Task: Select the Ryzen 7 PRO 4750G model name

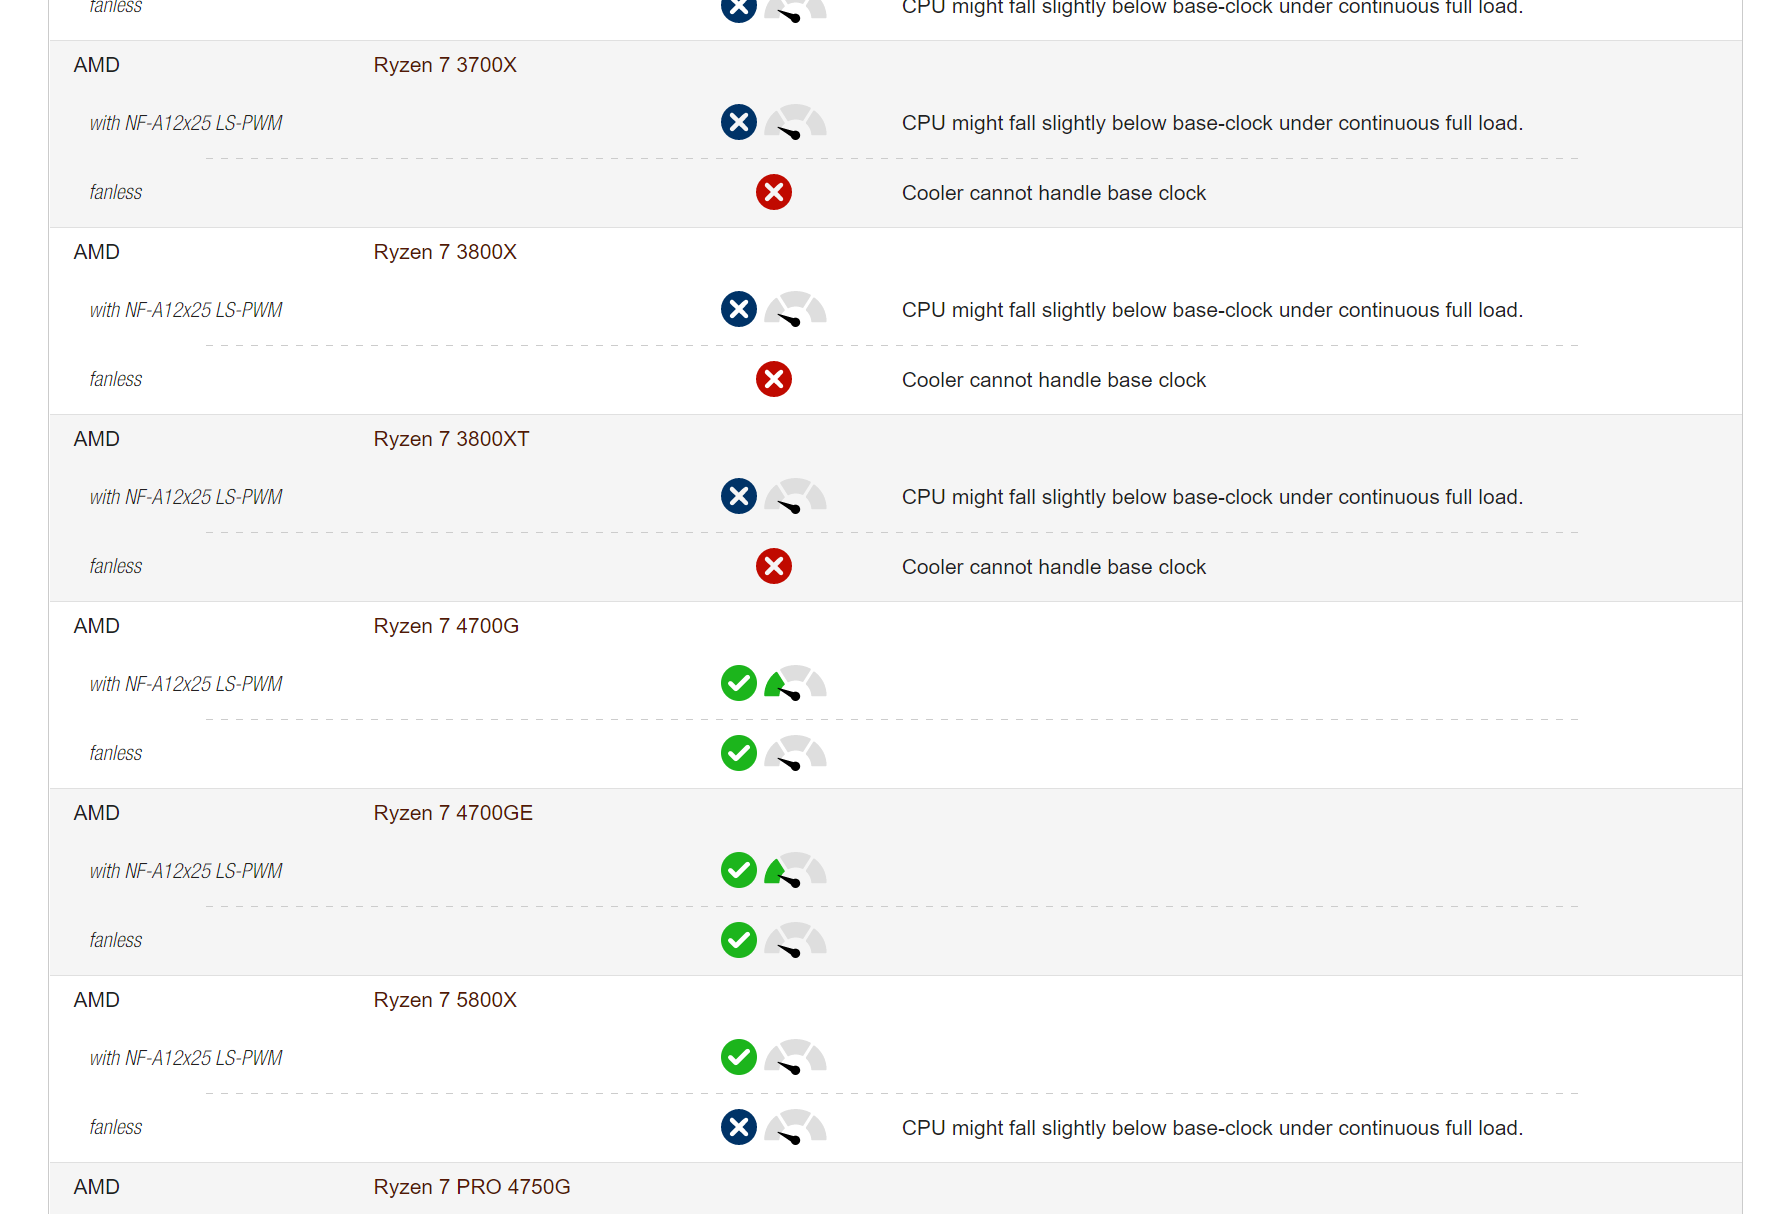Action: (x=472, y=1187)
